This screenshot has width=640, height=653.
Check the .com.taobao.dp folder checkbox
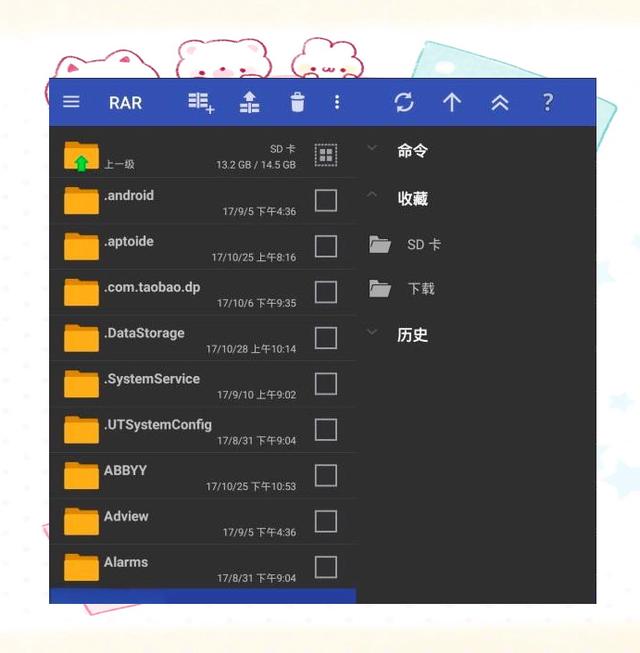(x=326, y=292)
